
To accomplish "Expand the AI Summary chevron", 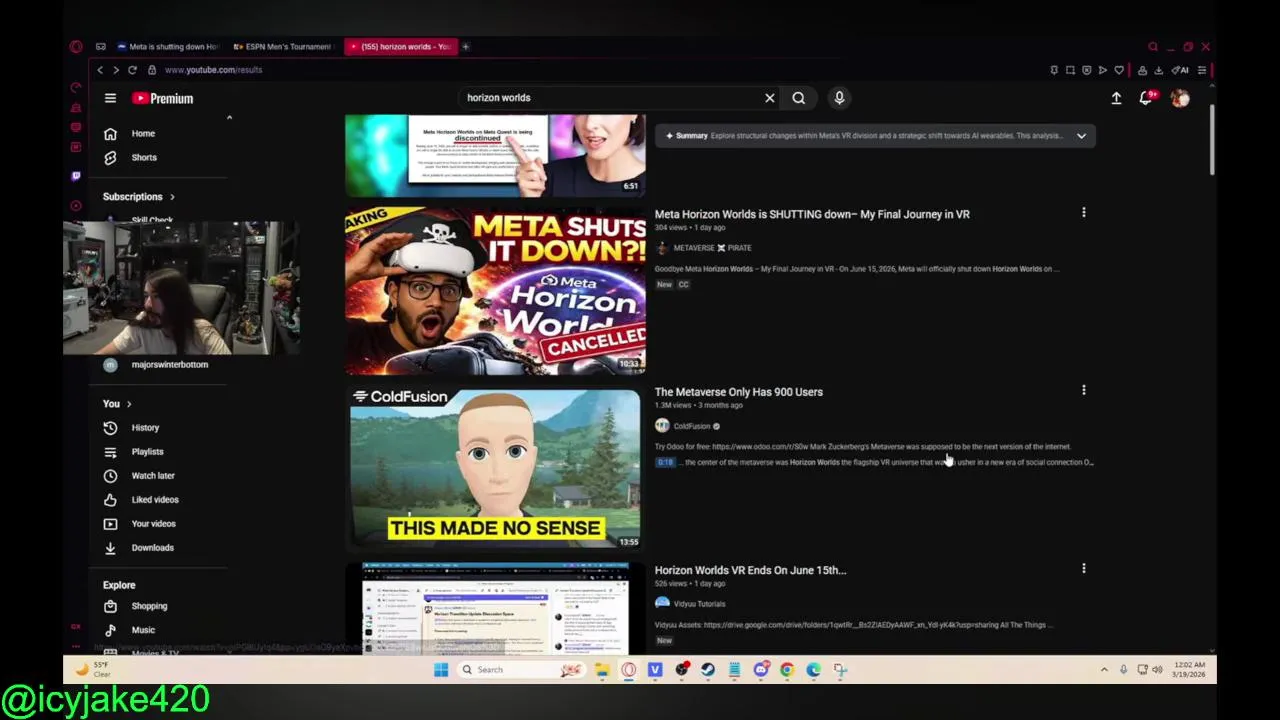I will pos(1081,136).
